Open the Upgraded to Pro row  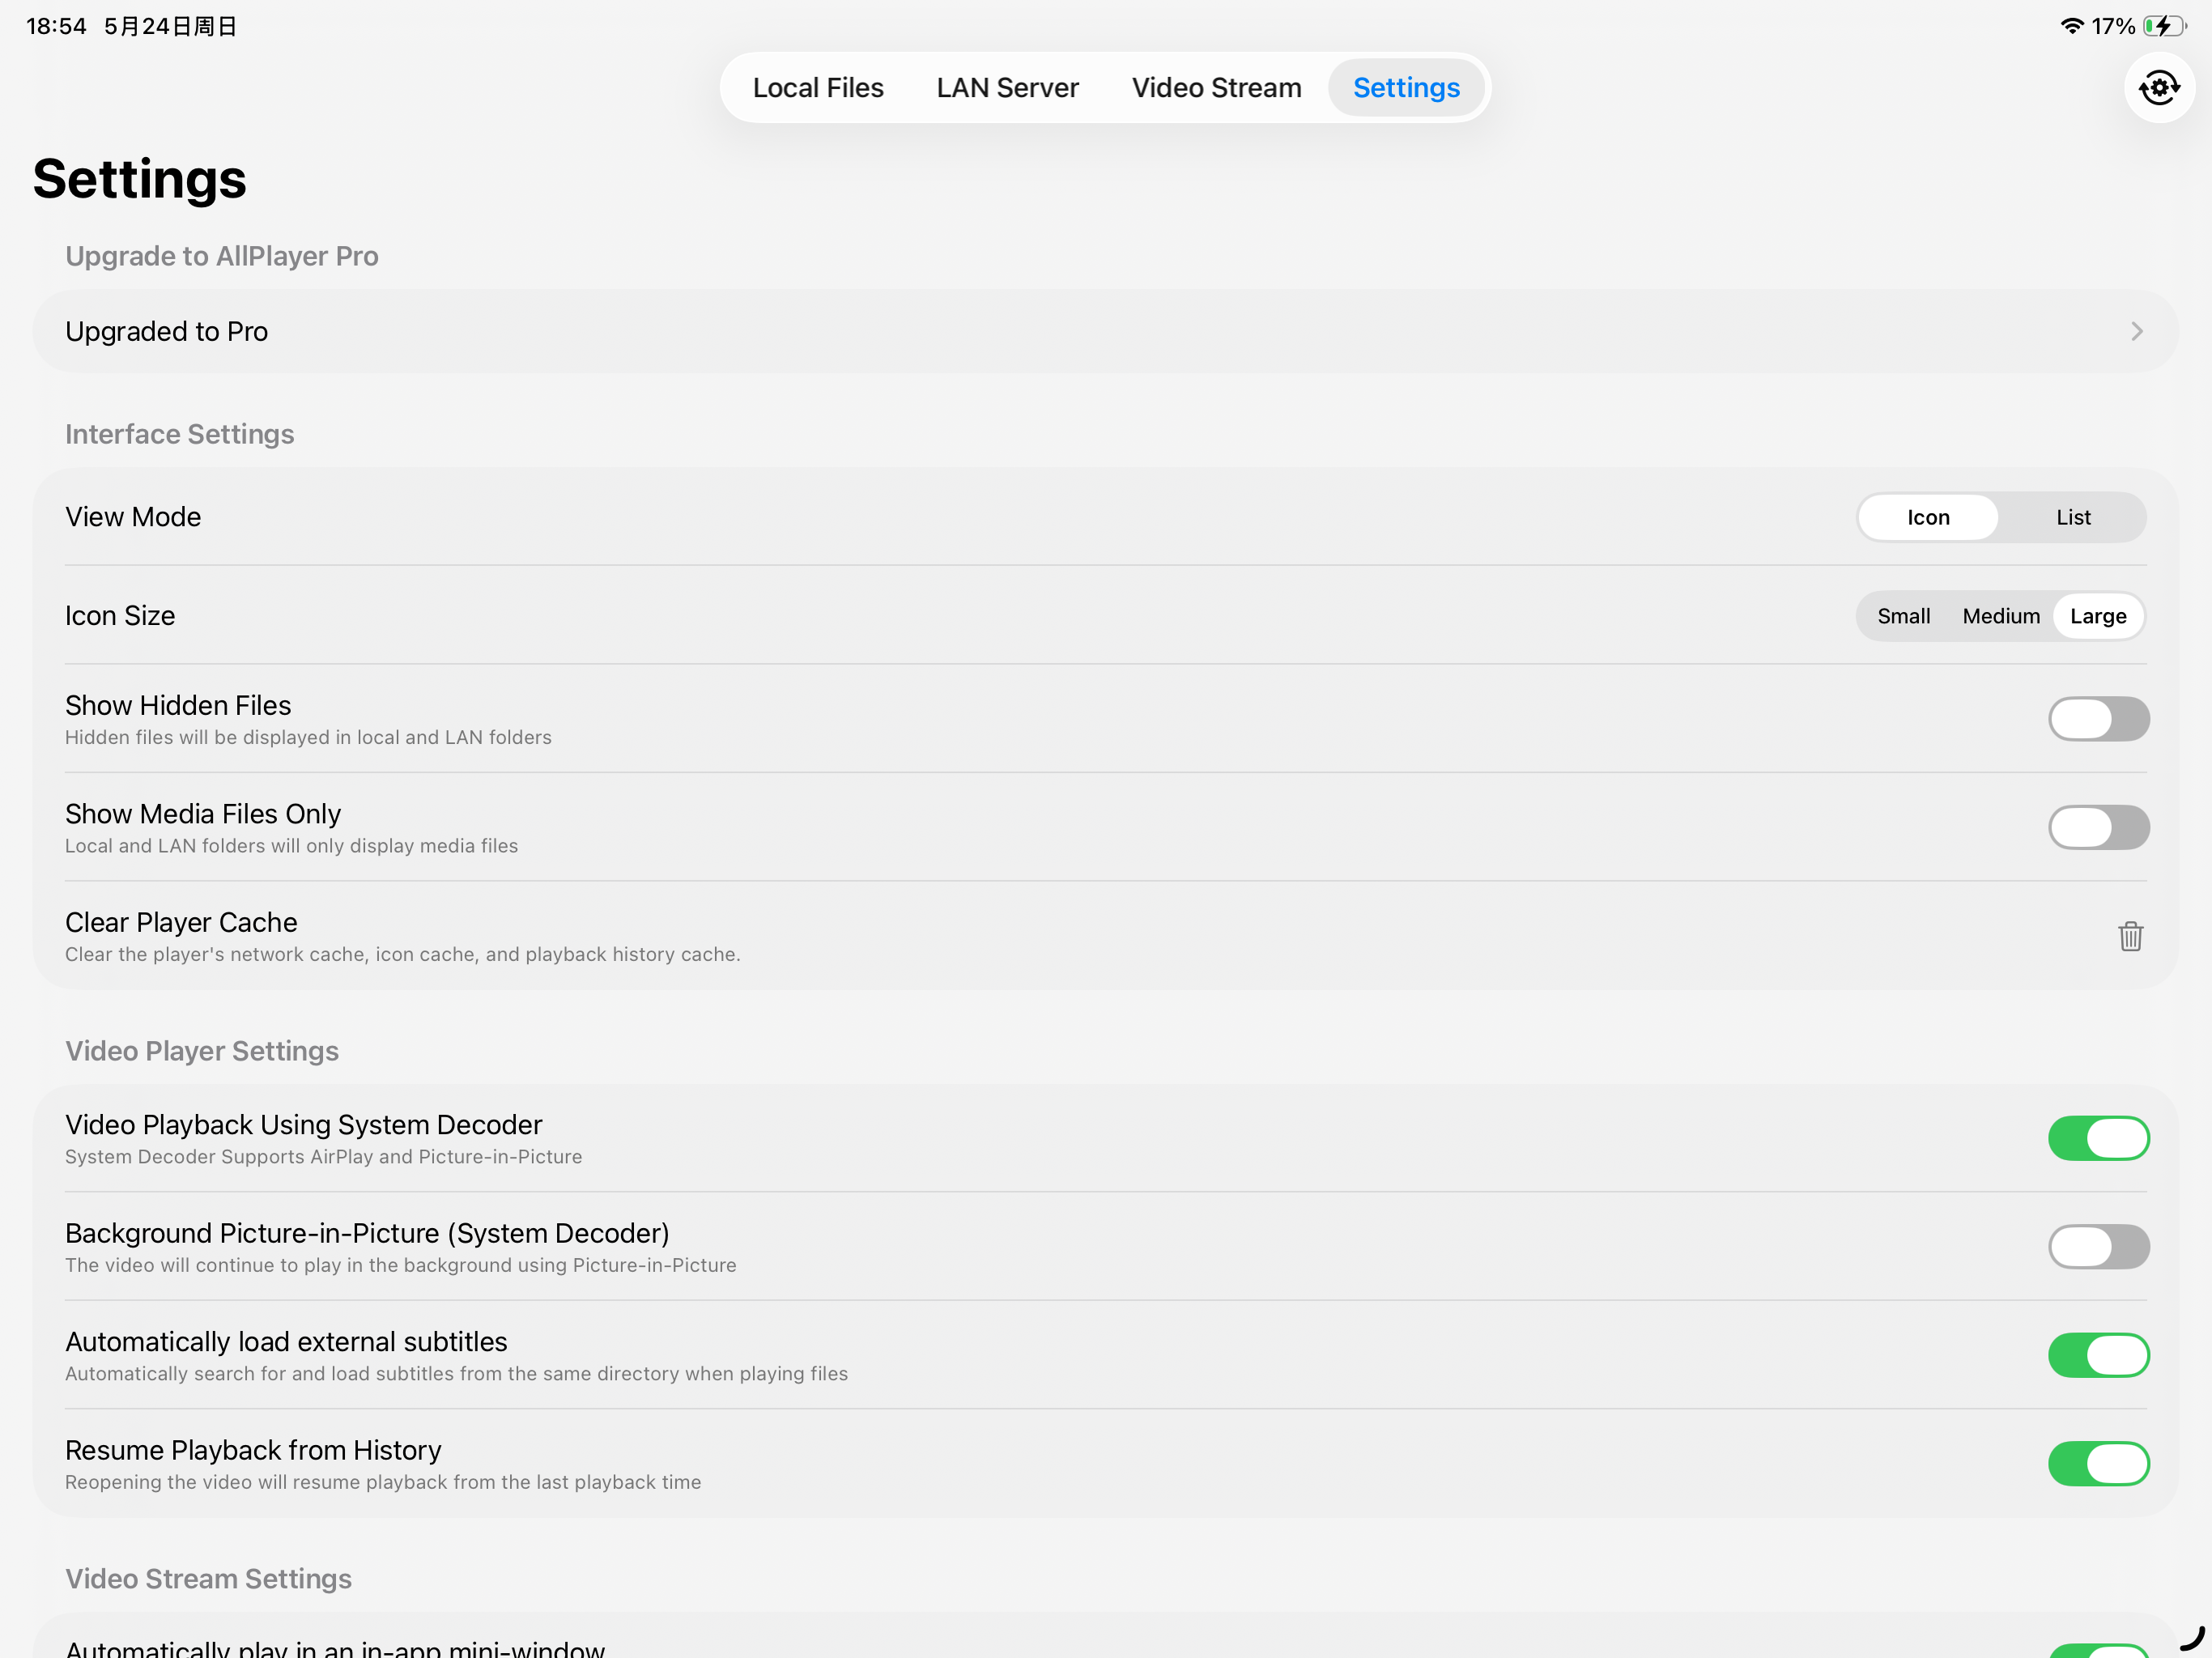pos(1105,331)
